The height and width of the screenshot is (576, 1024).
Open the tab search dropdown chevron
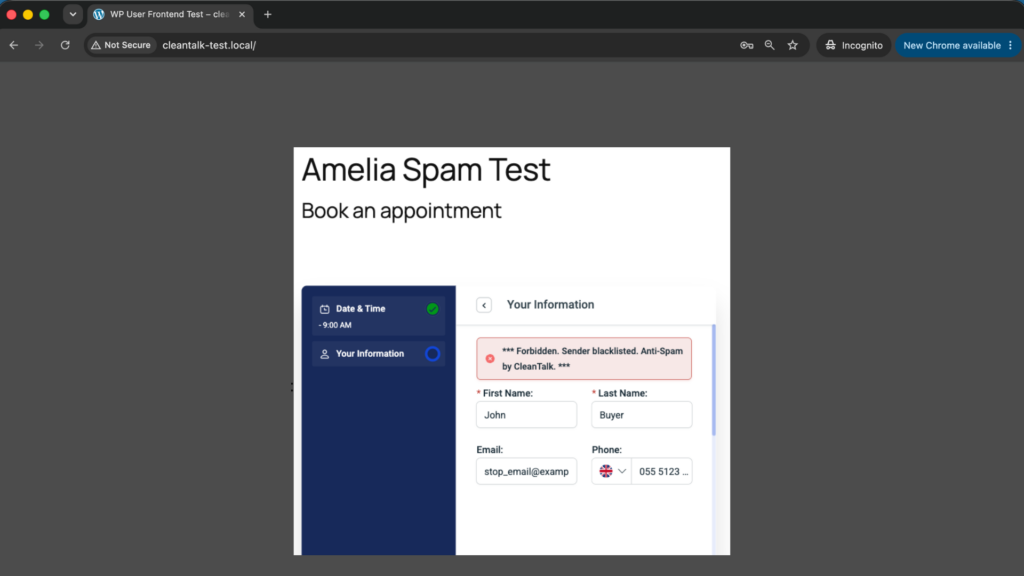pyautogui.click(x=72, y=14)
